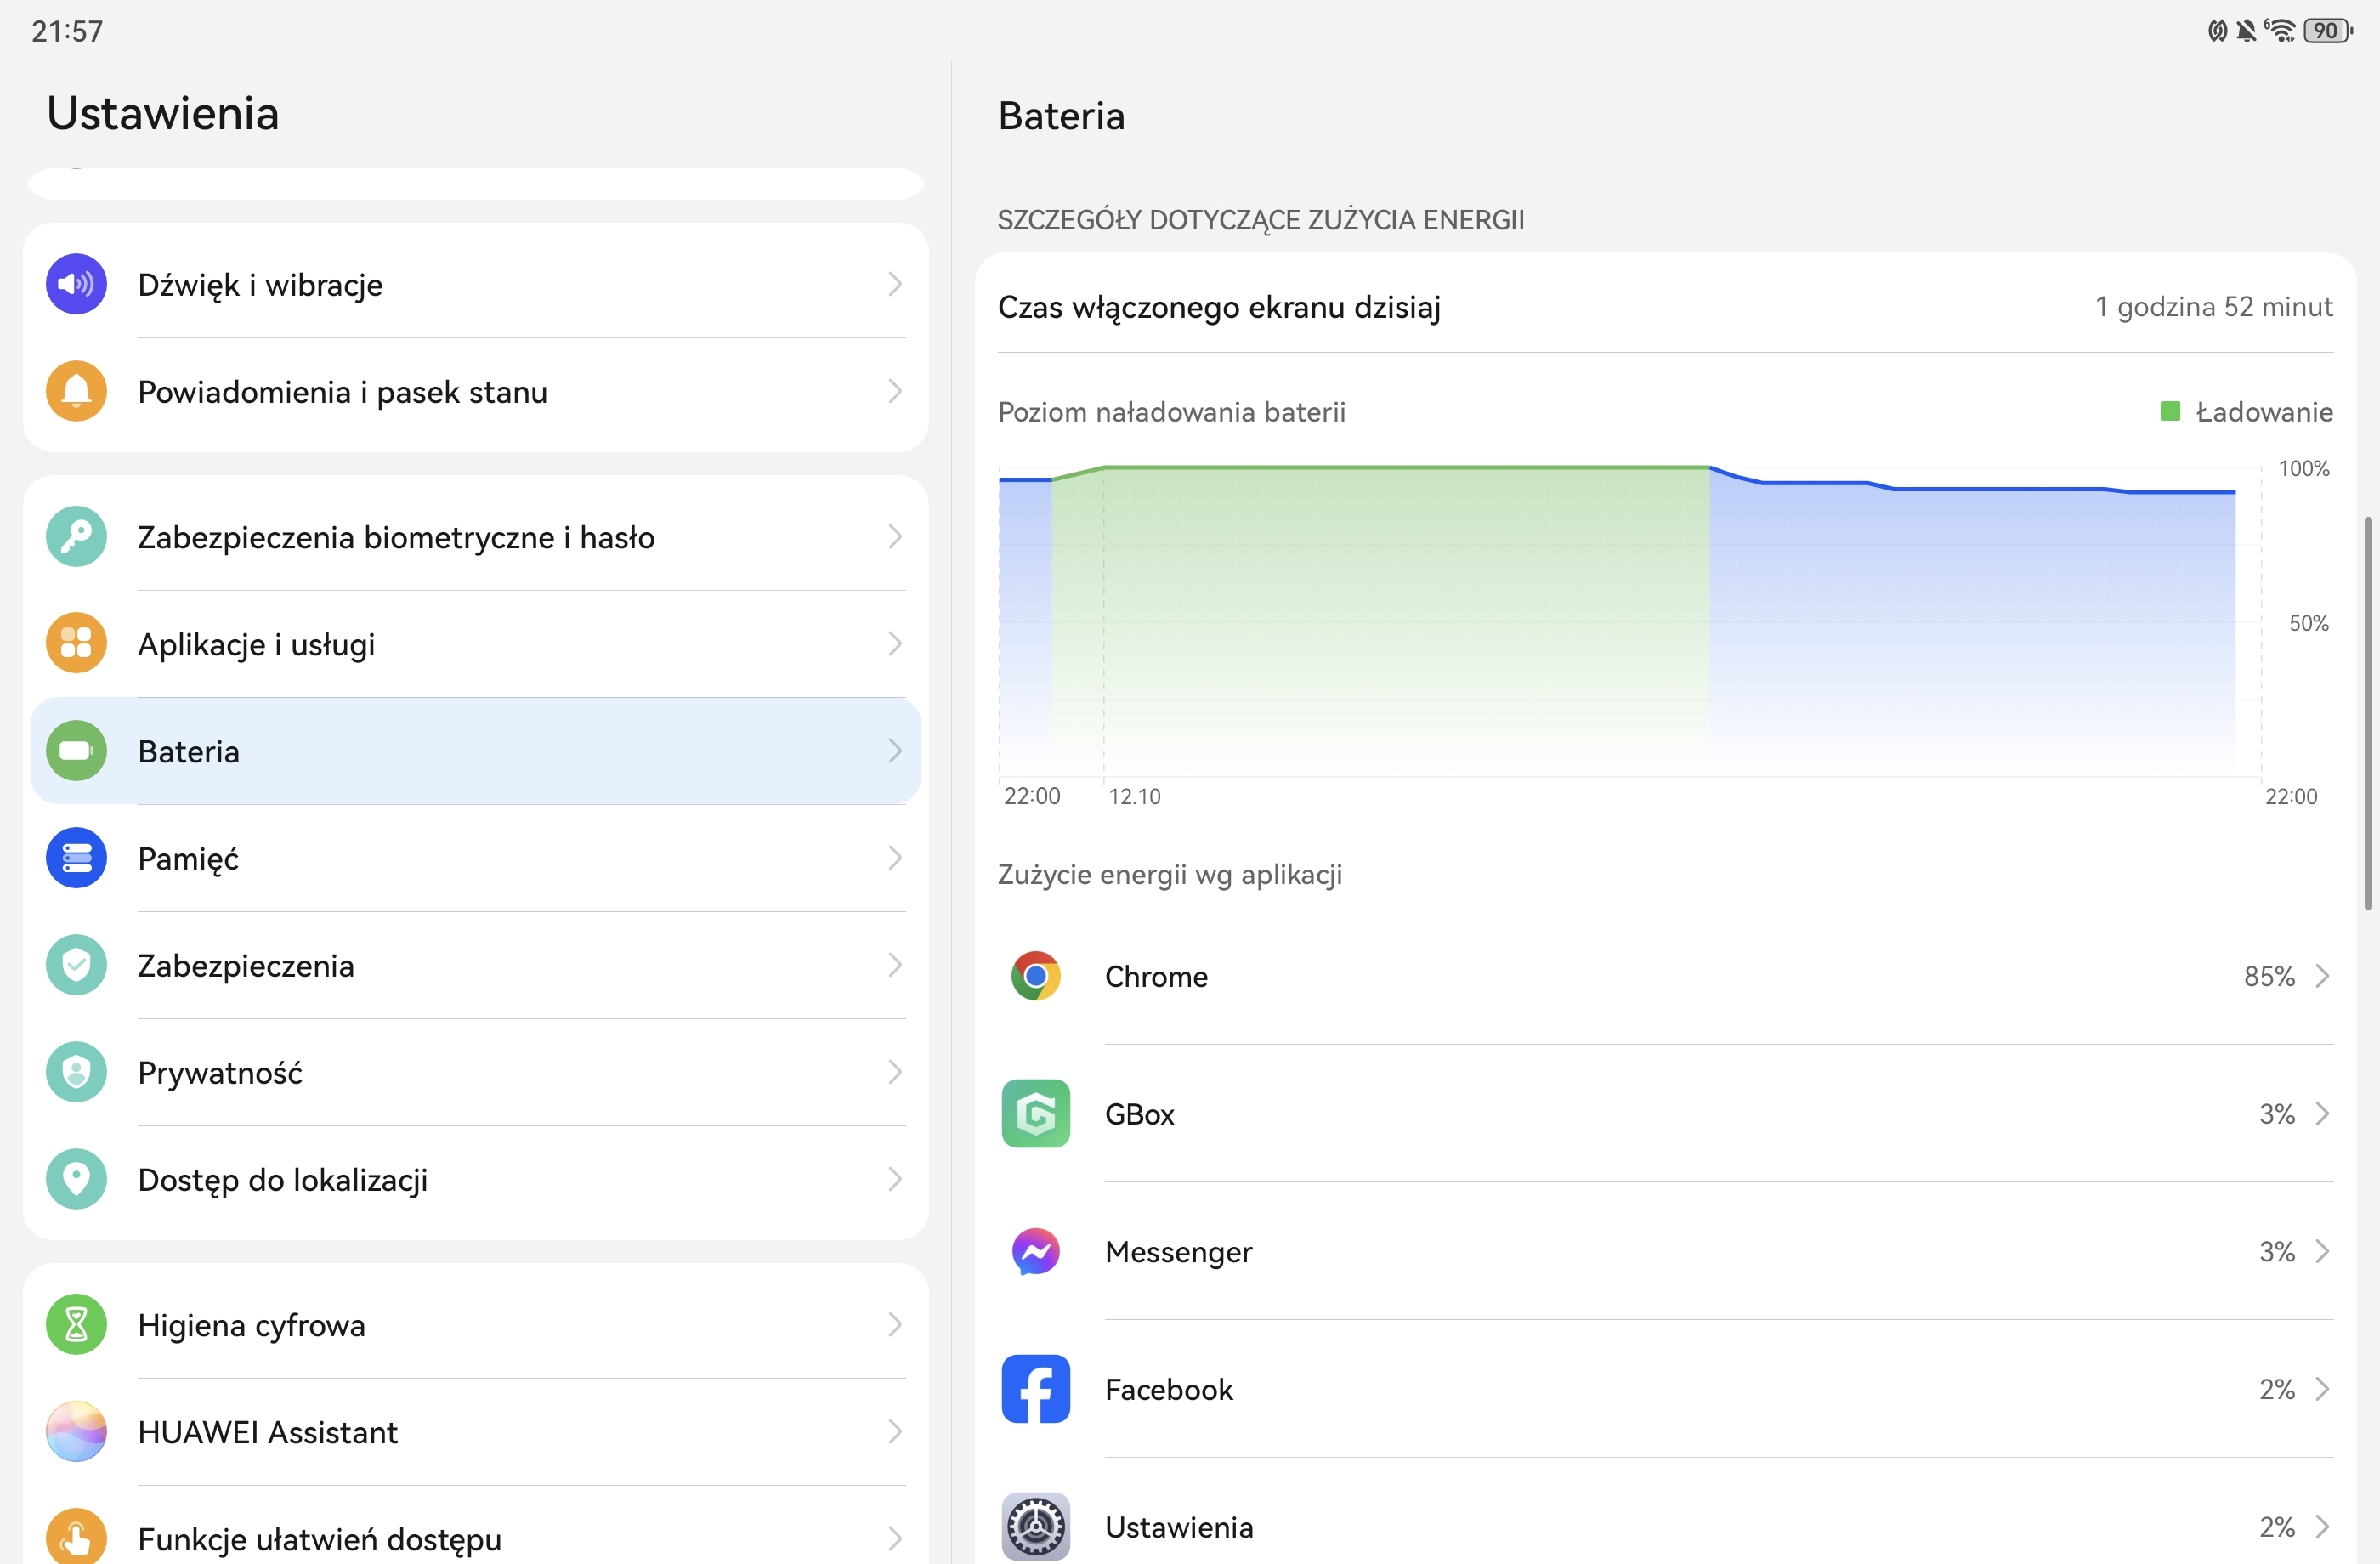This screenshot has height=1564, width=2380.
Task: Expand Messenger power usage chevron
Action: (x=2322, y=1252)
